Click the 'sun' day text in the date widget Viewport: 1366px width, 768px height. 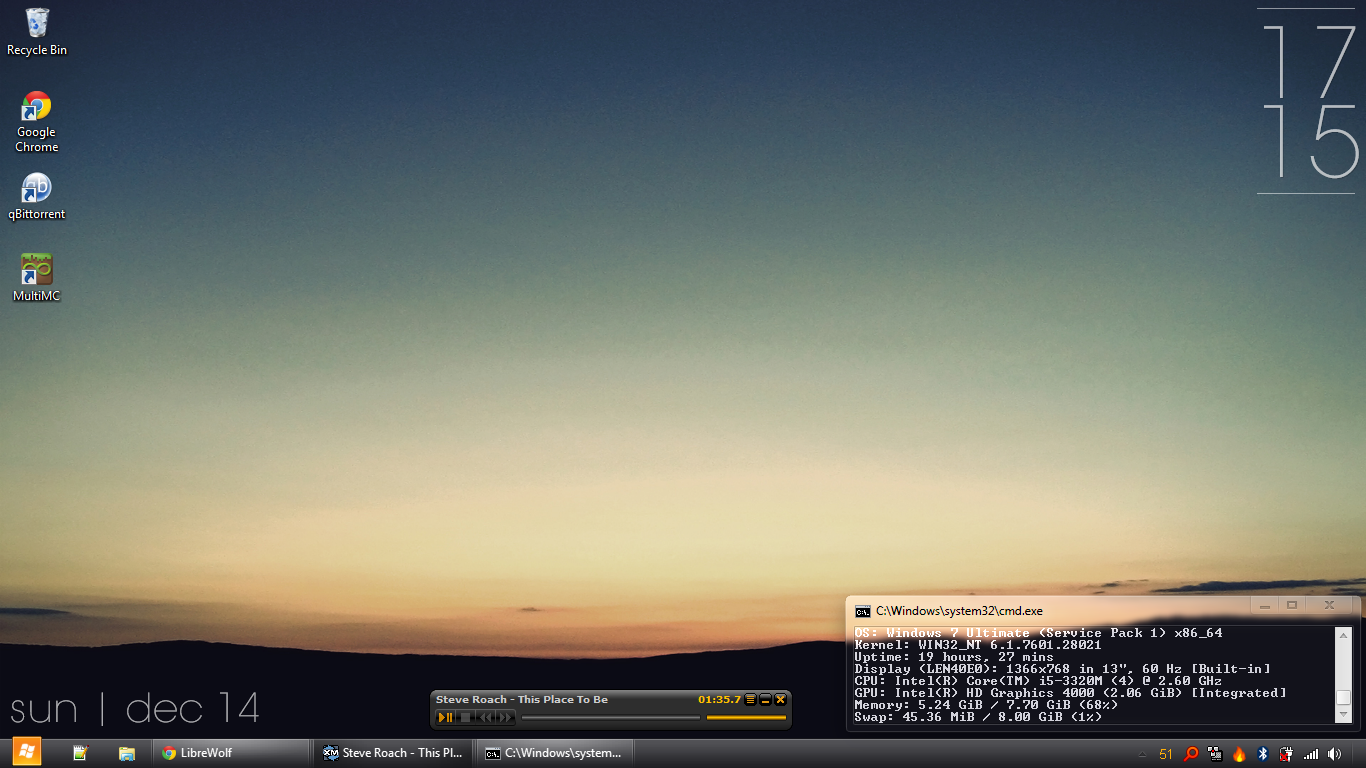(x=44, y=710)
